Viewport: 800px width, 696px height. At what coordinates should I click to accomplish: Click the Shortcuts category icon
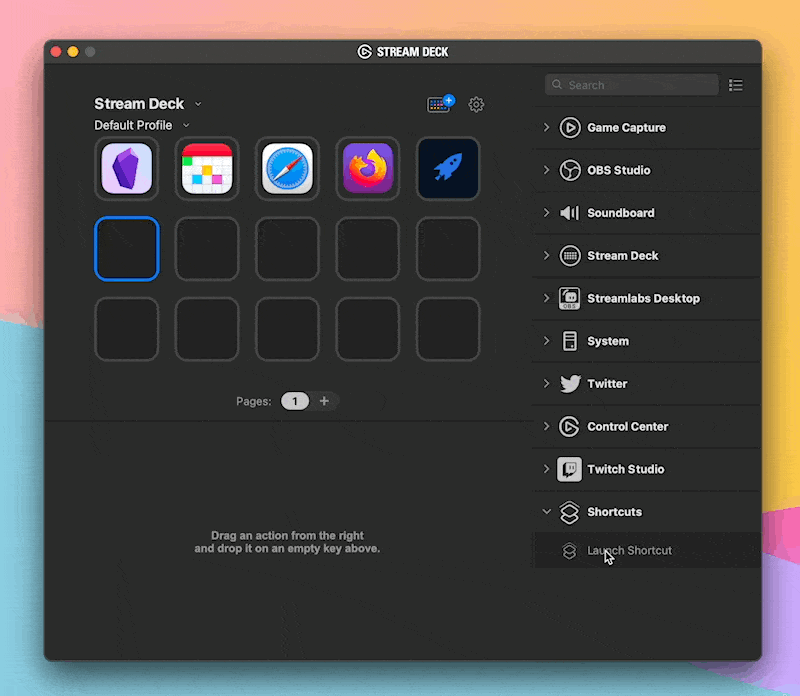click(x=569, y=512)
